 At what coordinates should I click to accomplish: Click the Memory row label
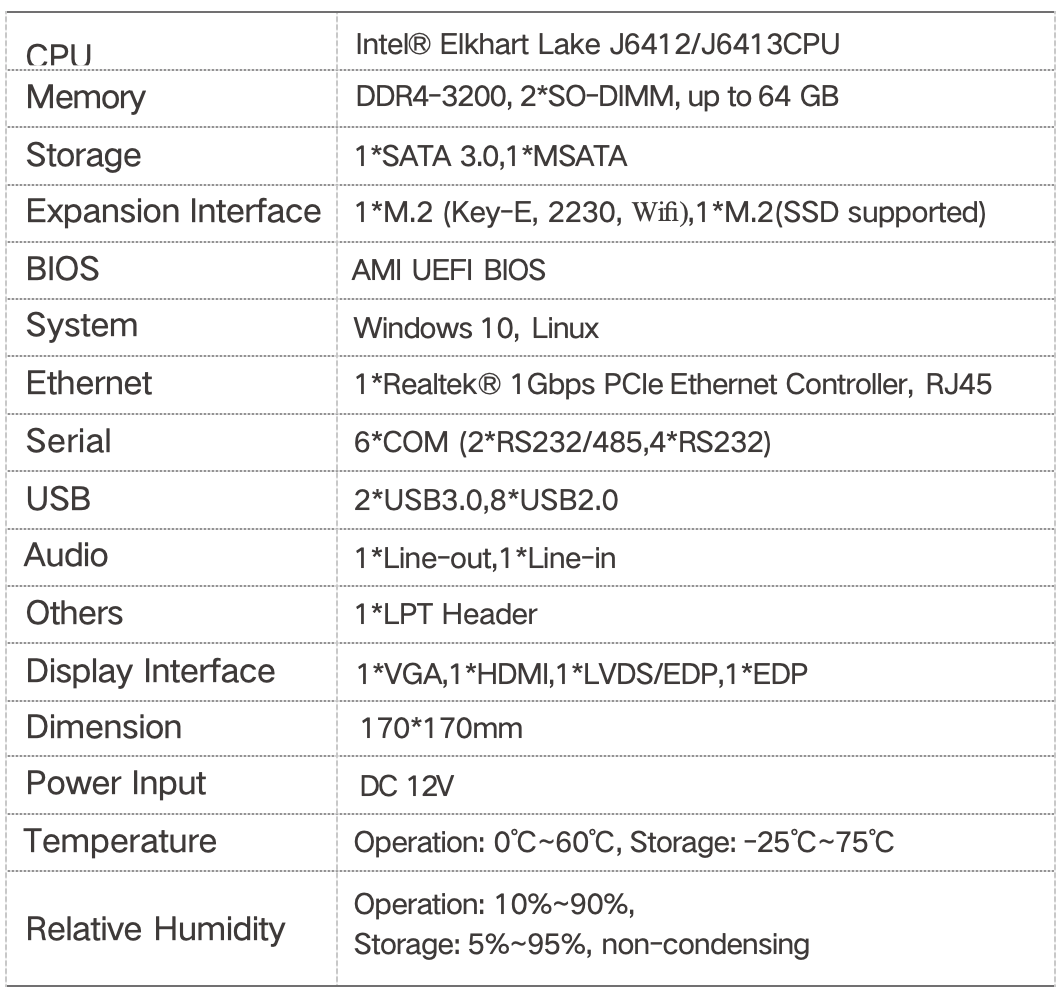(x=85, y=99)
